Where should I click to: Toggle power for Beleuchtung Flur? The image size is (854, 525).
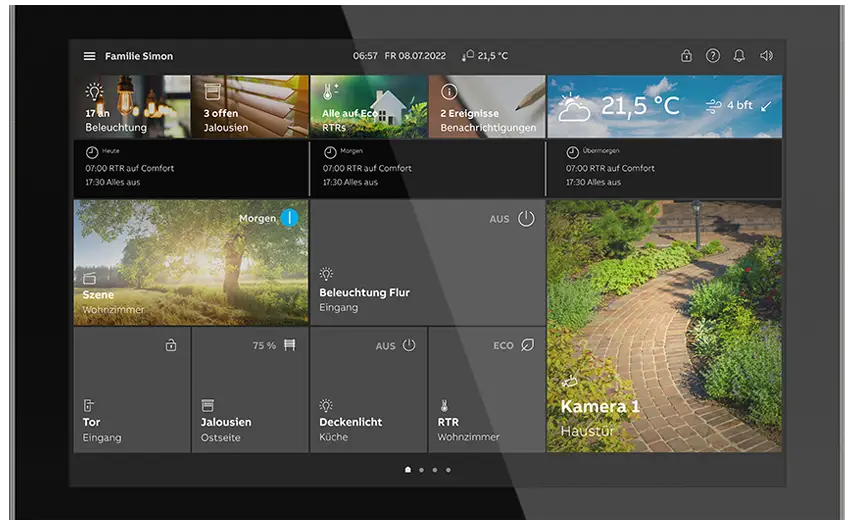pos(526,218)
